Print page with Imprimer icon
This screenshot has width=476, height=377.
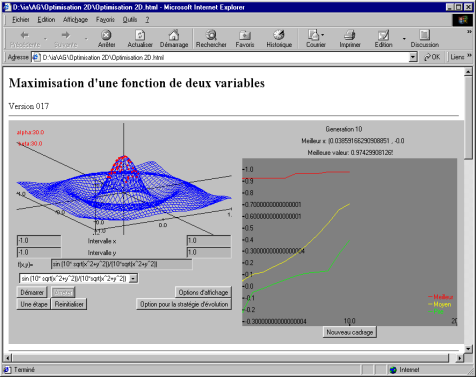[x=350, y=35]
